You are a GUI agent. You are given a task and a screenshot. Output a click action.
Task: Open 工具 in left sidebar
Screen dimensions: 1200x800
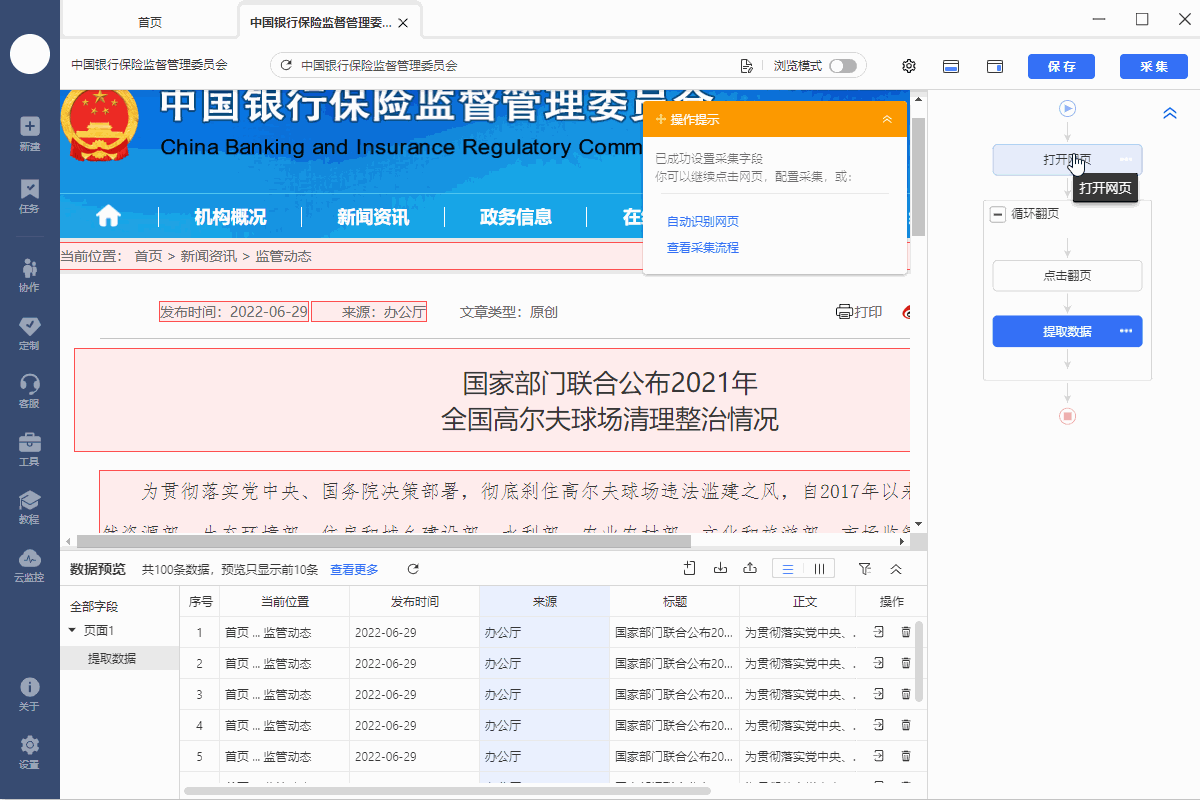tap(29, 449)
